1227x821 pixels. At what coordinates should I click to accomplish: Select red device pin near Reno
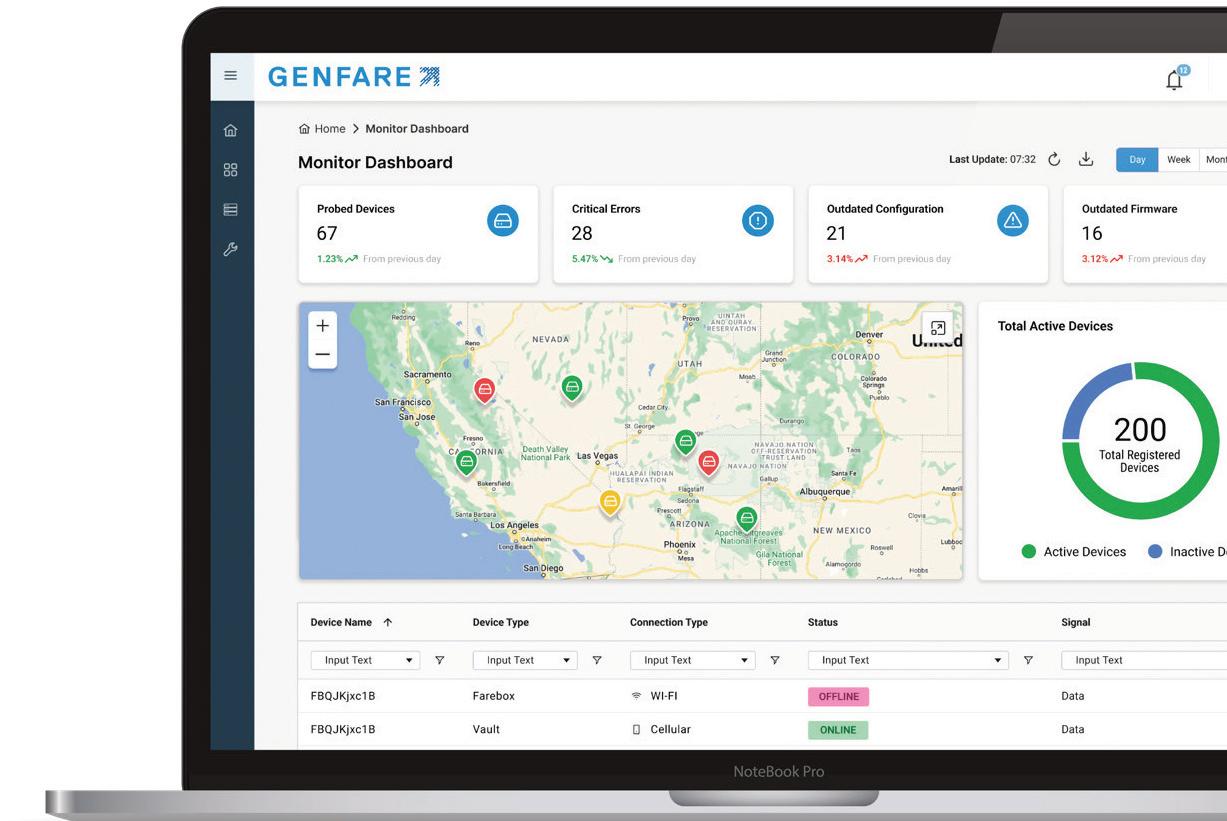coord(485,389)
